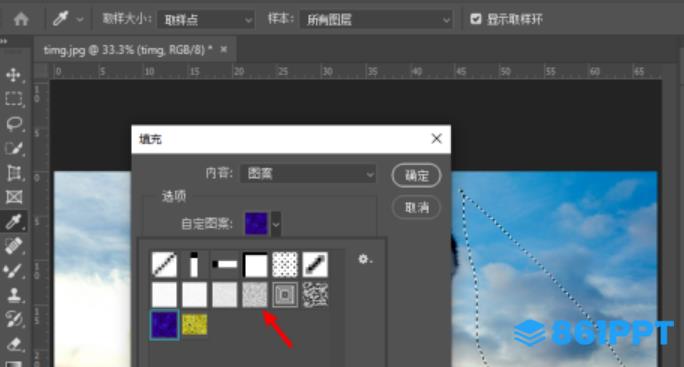
Task: Click the 取消 button
Action: (x=417, y=207)
